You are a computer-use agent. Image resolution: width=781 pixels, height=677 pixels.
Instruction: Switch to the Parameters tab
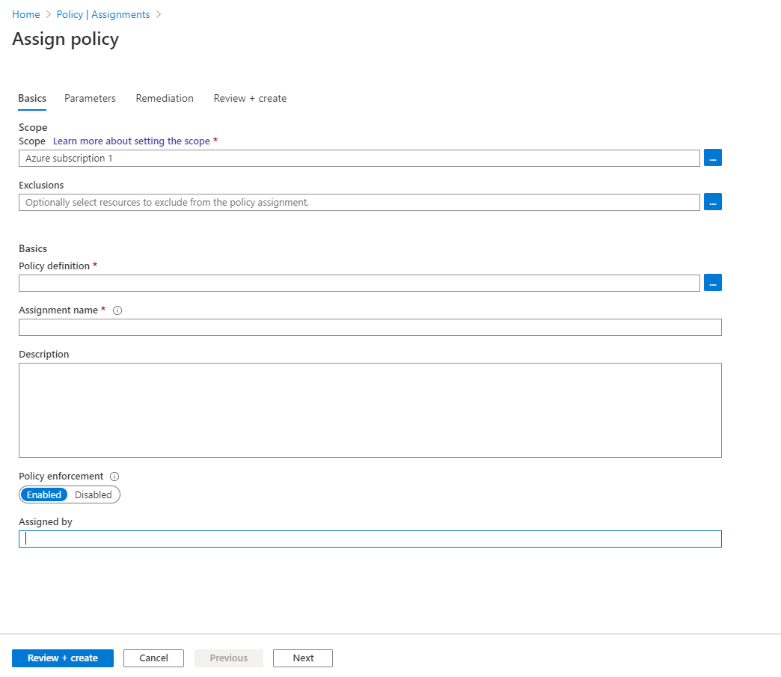tap(90, 98)
